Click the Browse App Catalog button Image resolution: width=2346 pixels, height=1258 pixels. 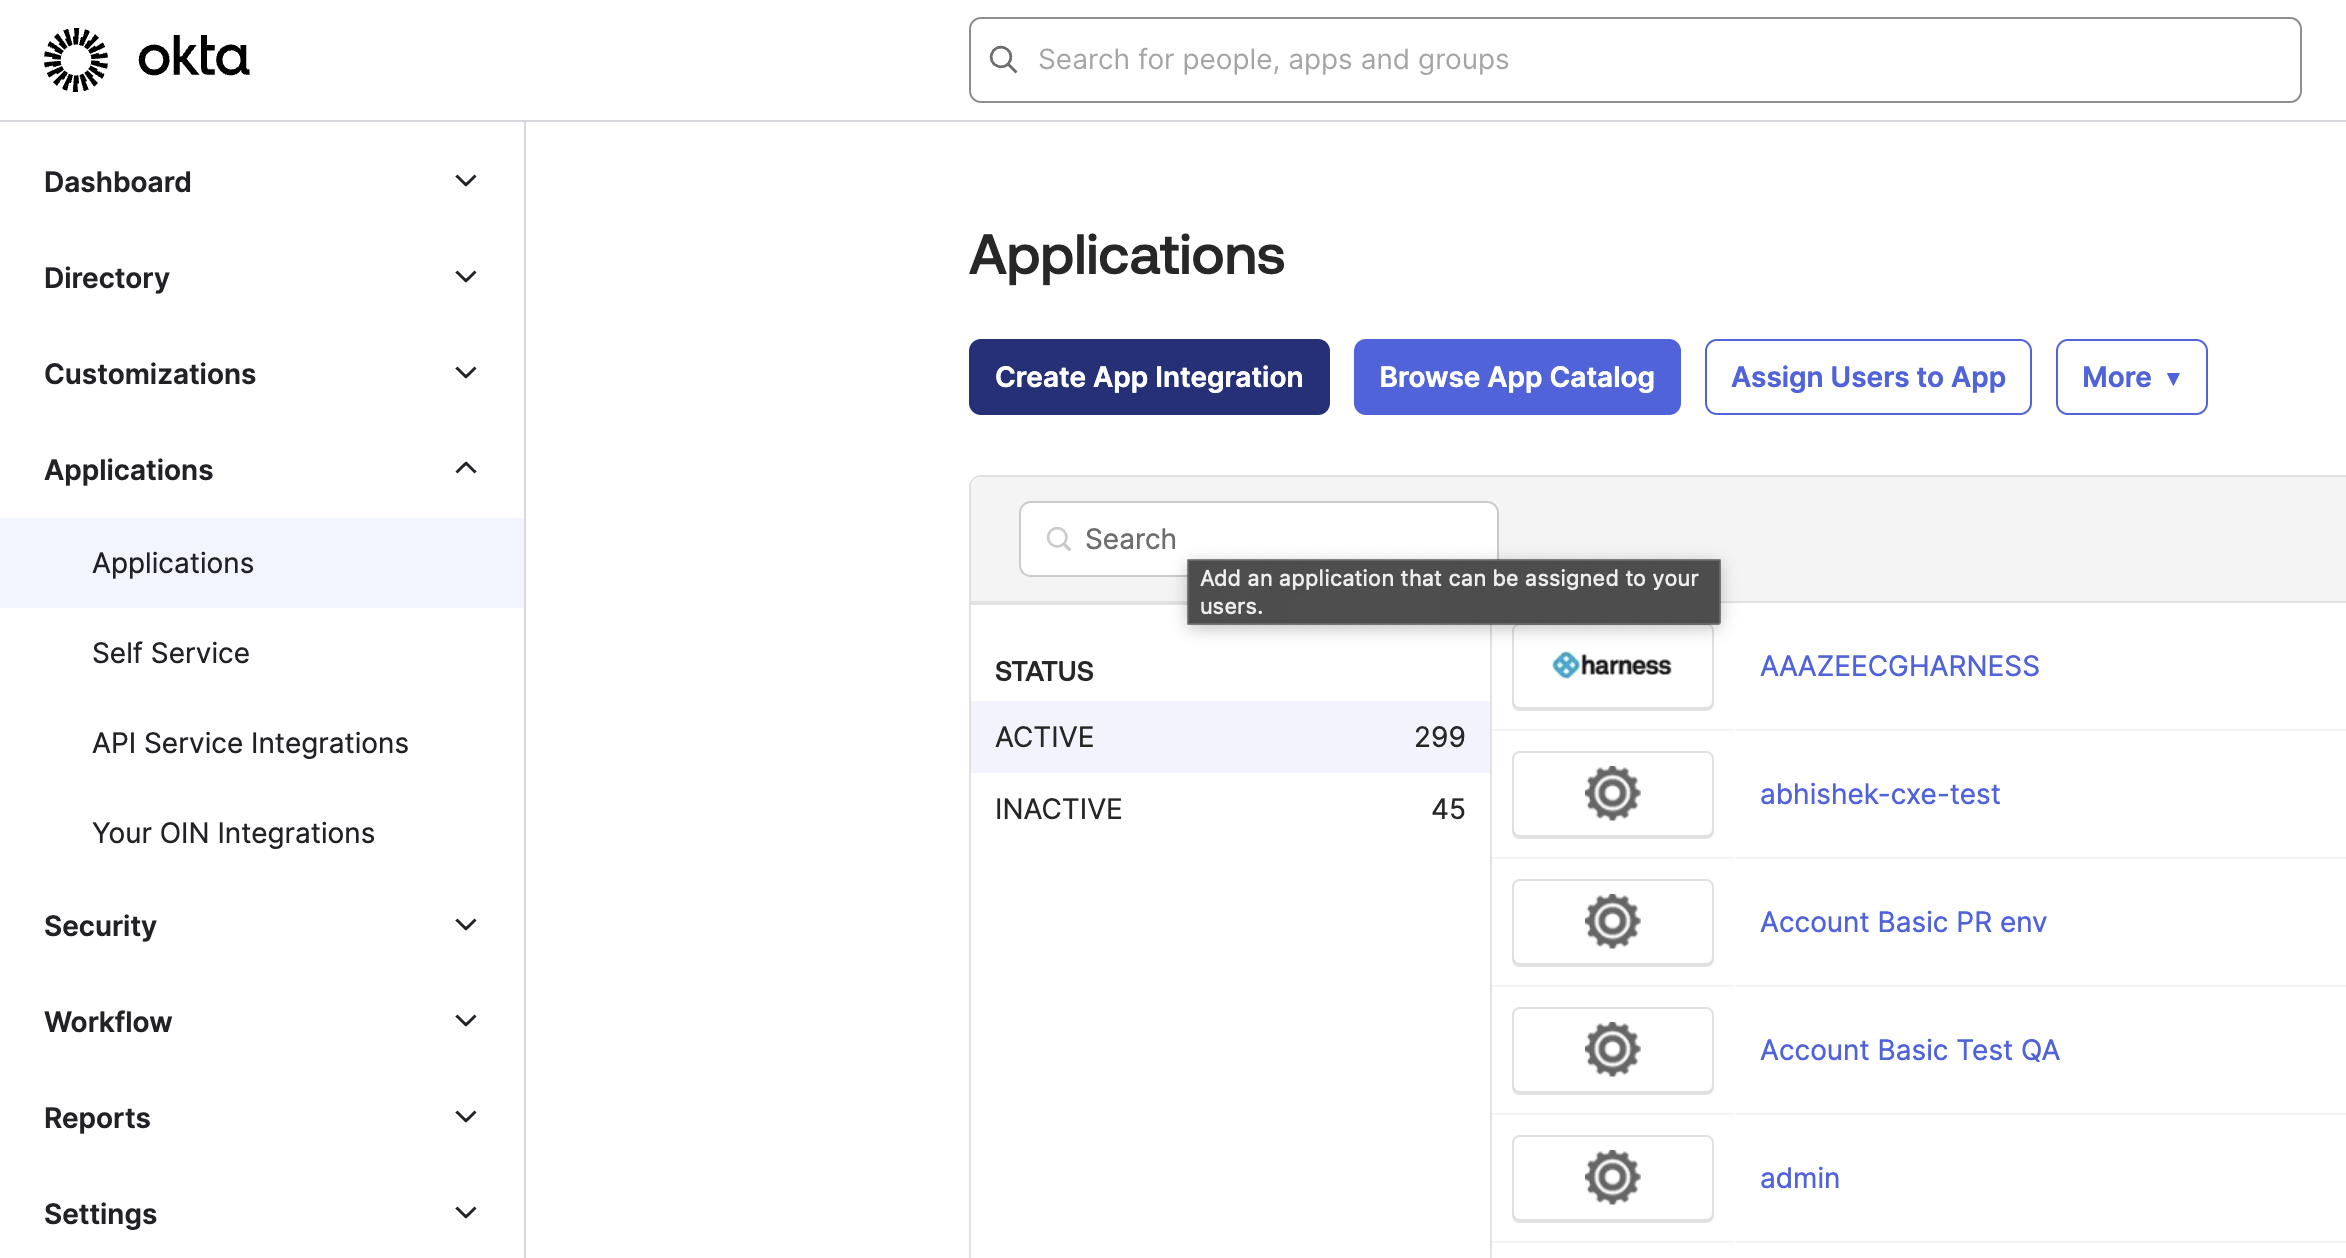point(1516,377)
